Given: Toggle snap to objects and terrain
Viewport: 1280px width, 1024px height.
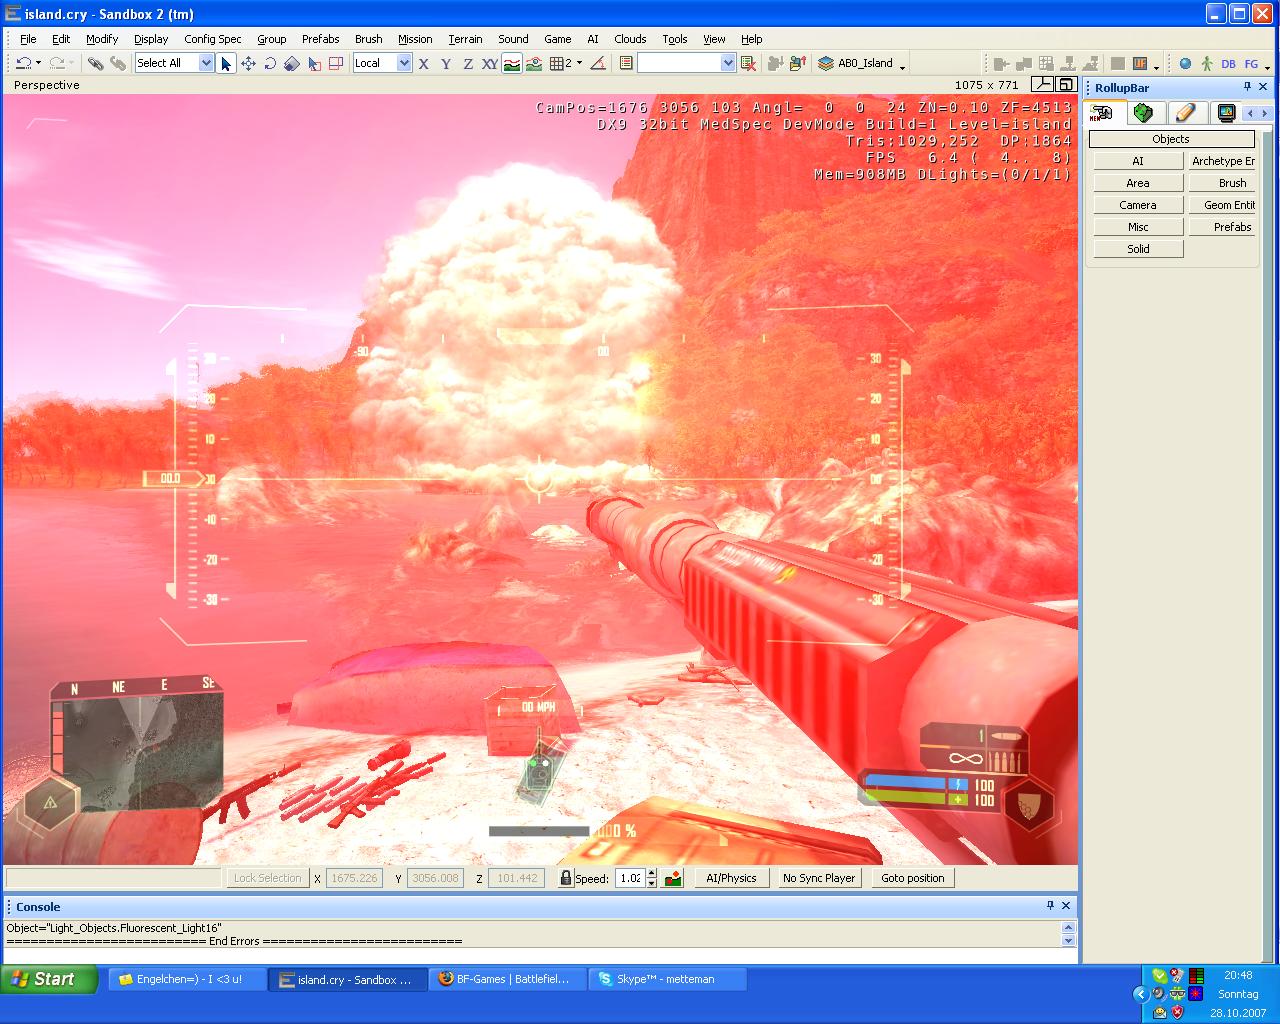Looking at the screenshot, I should [534, 63].
